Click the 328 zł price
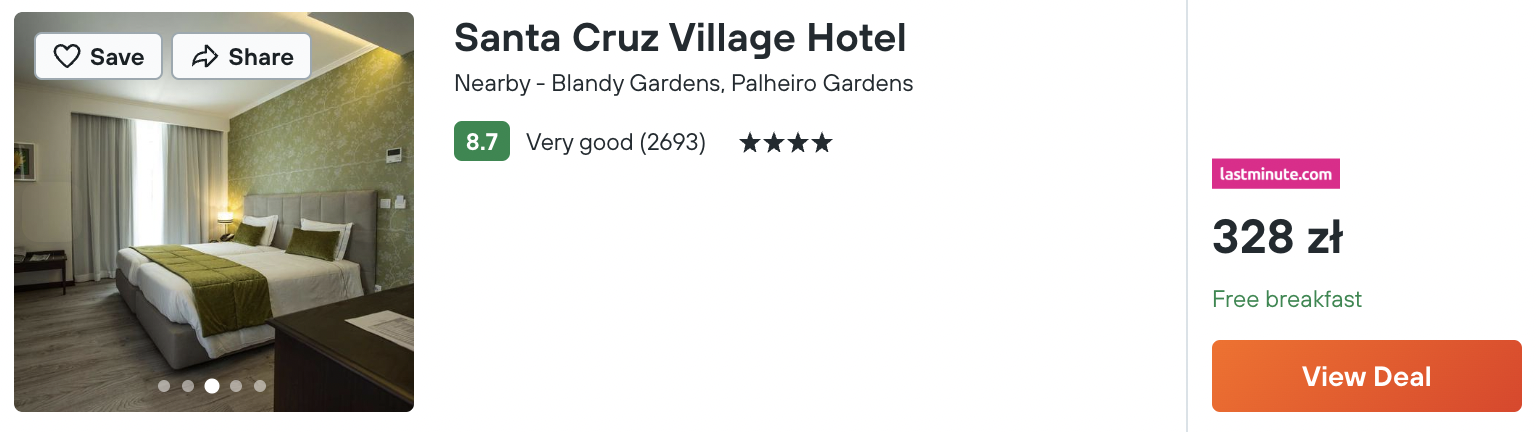Screen dimensions: 1536x432 pyautogui.click(x=1277, y=238)
